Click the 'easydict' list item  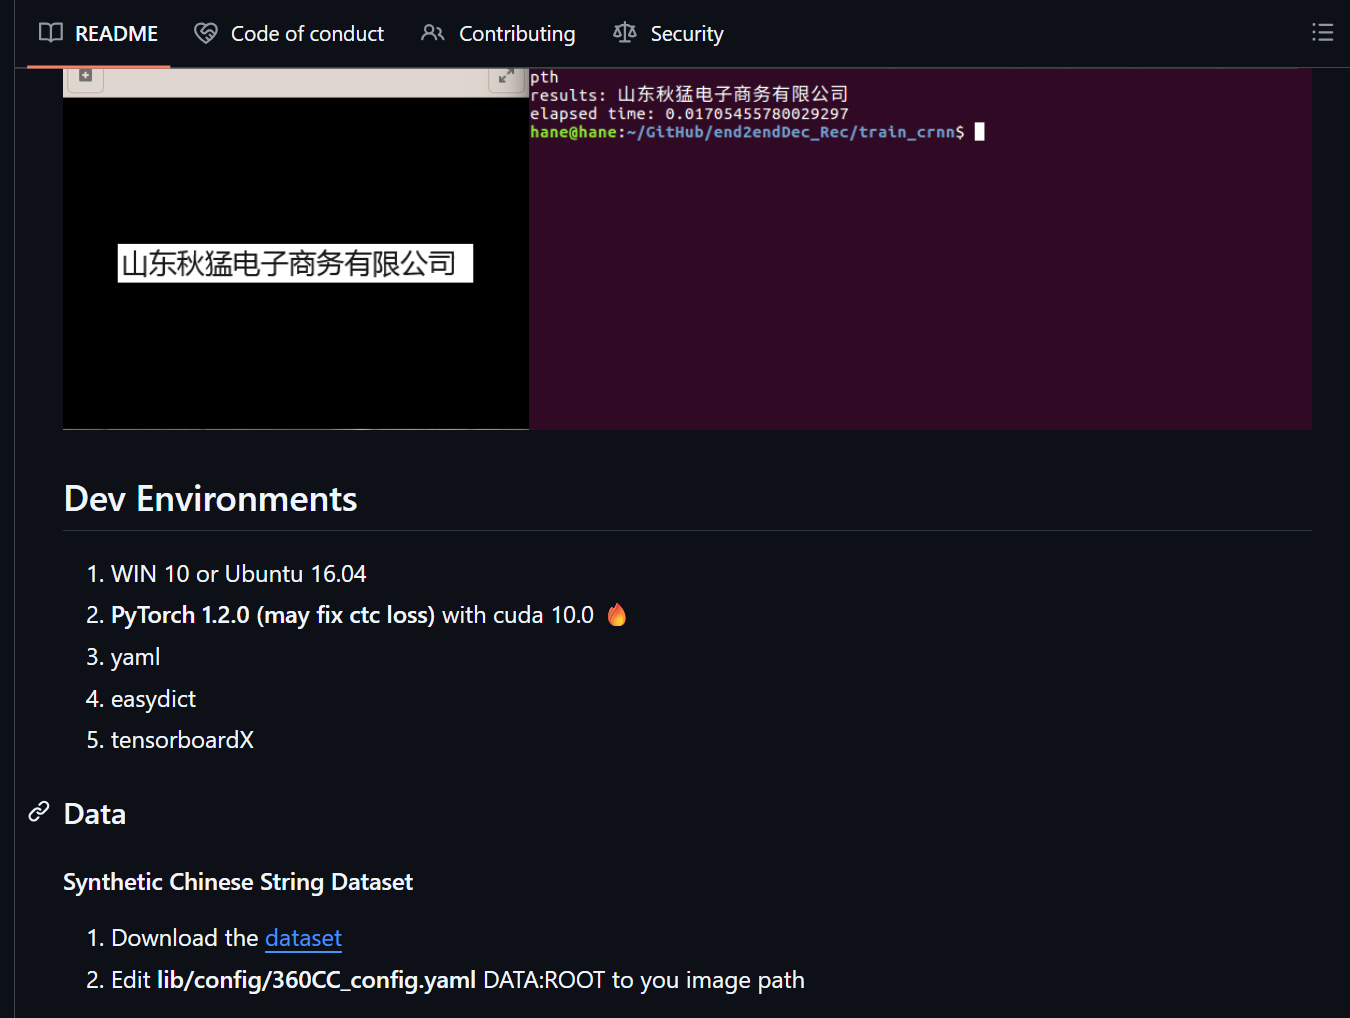click(x=153, y=699)
